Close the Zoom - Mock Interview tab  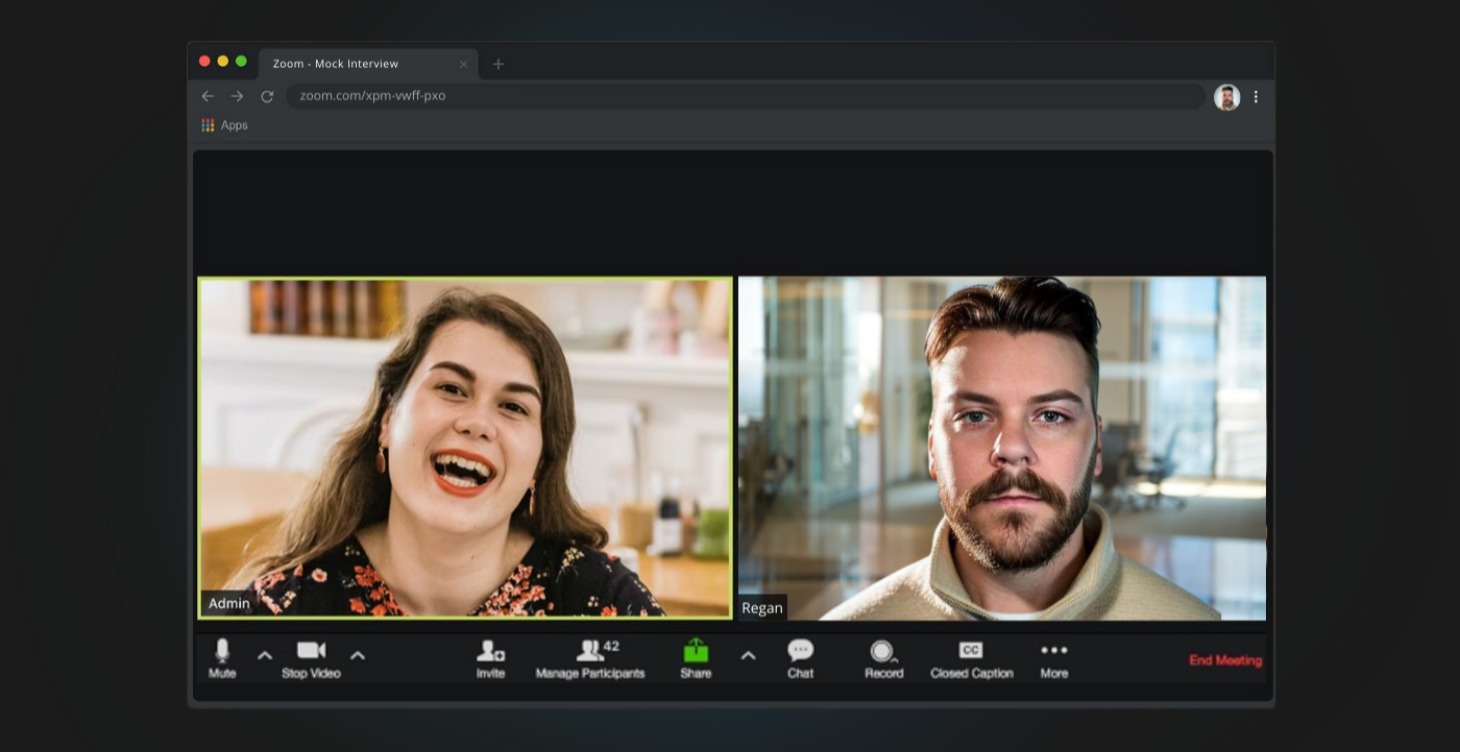coord(463,64)
